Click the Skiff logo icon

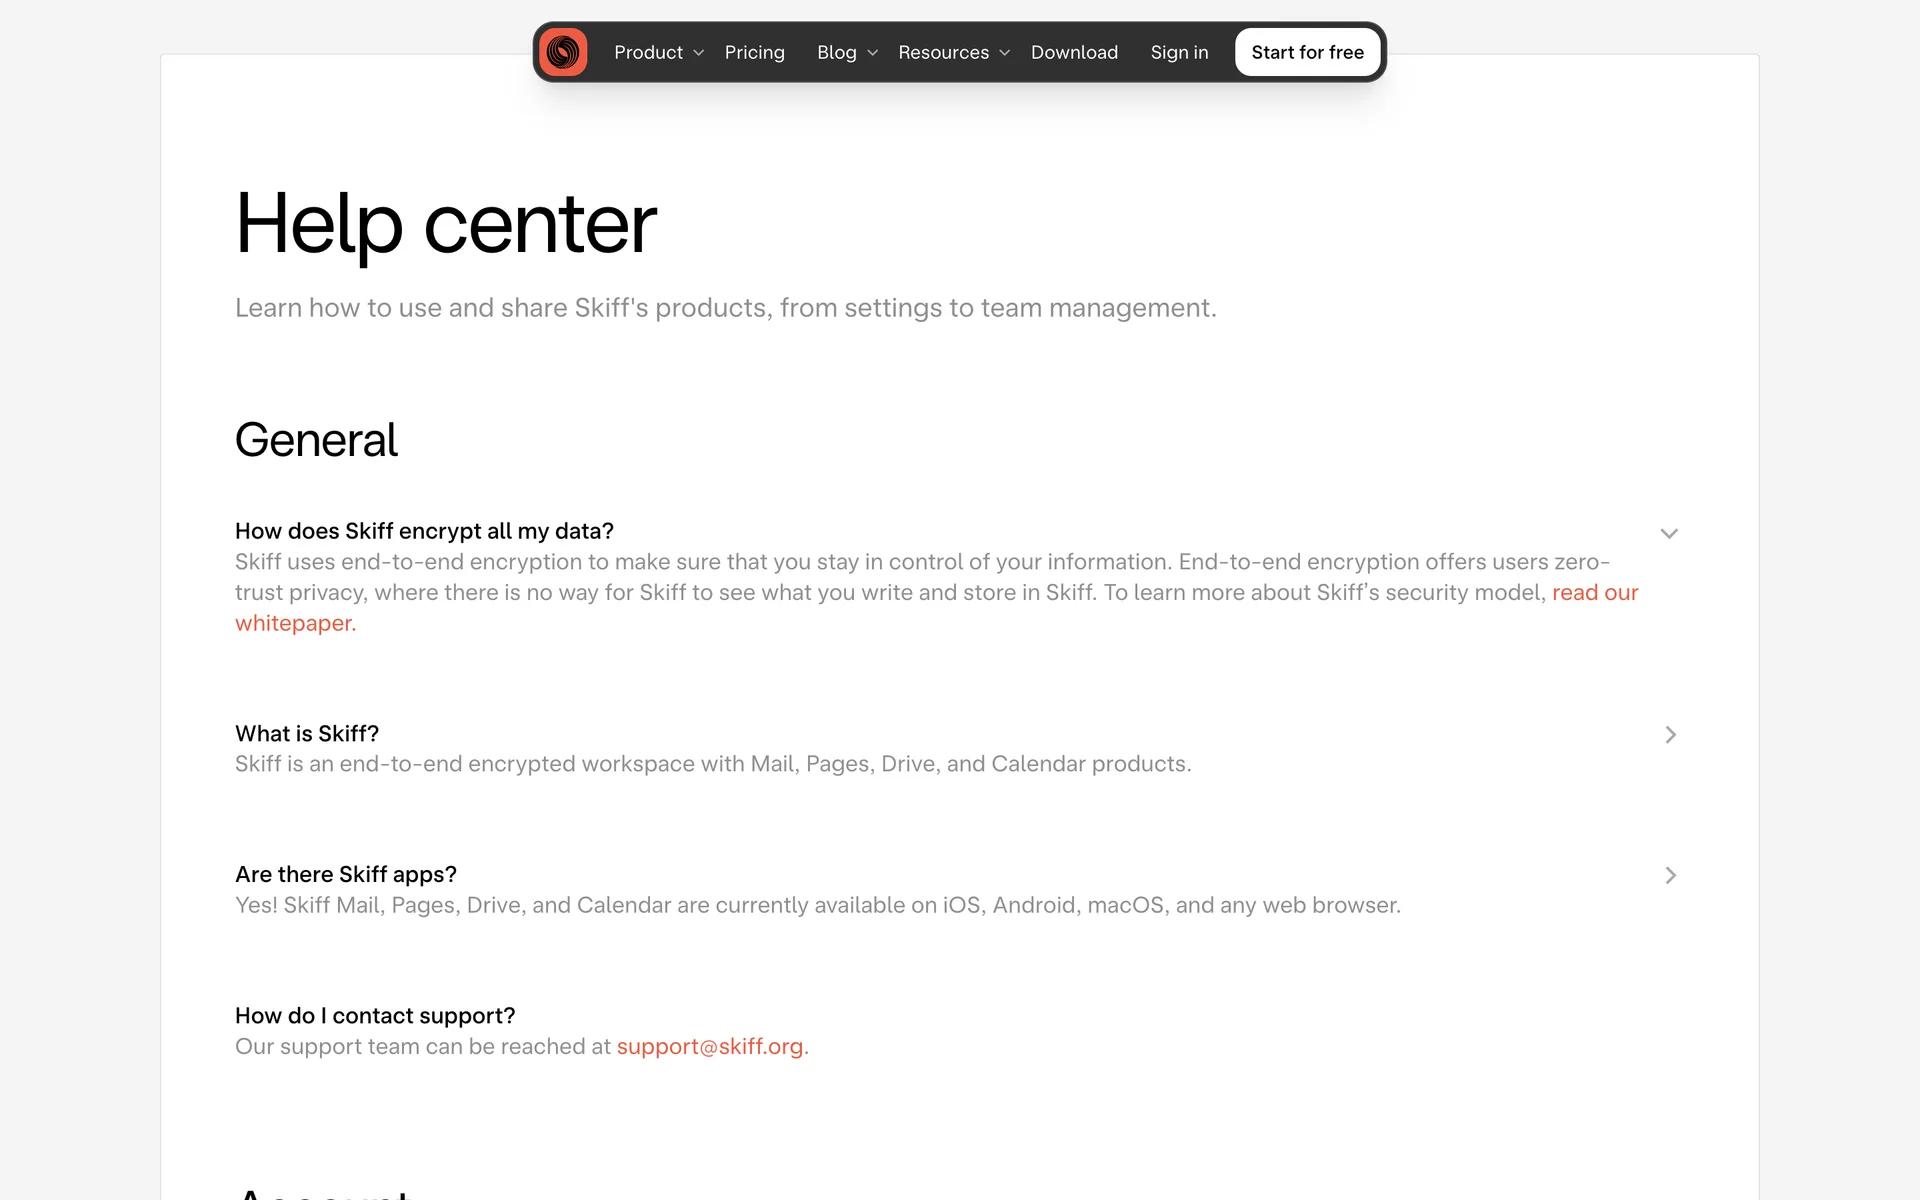tap(563, 52)
